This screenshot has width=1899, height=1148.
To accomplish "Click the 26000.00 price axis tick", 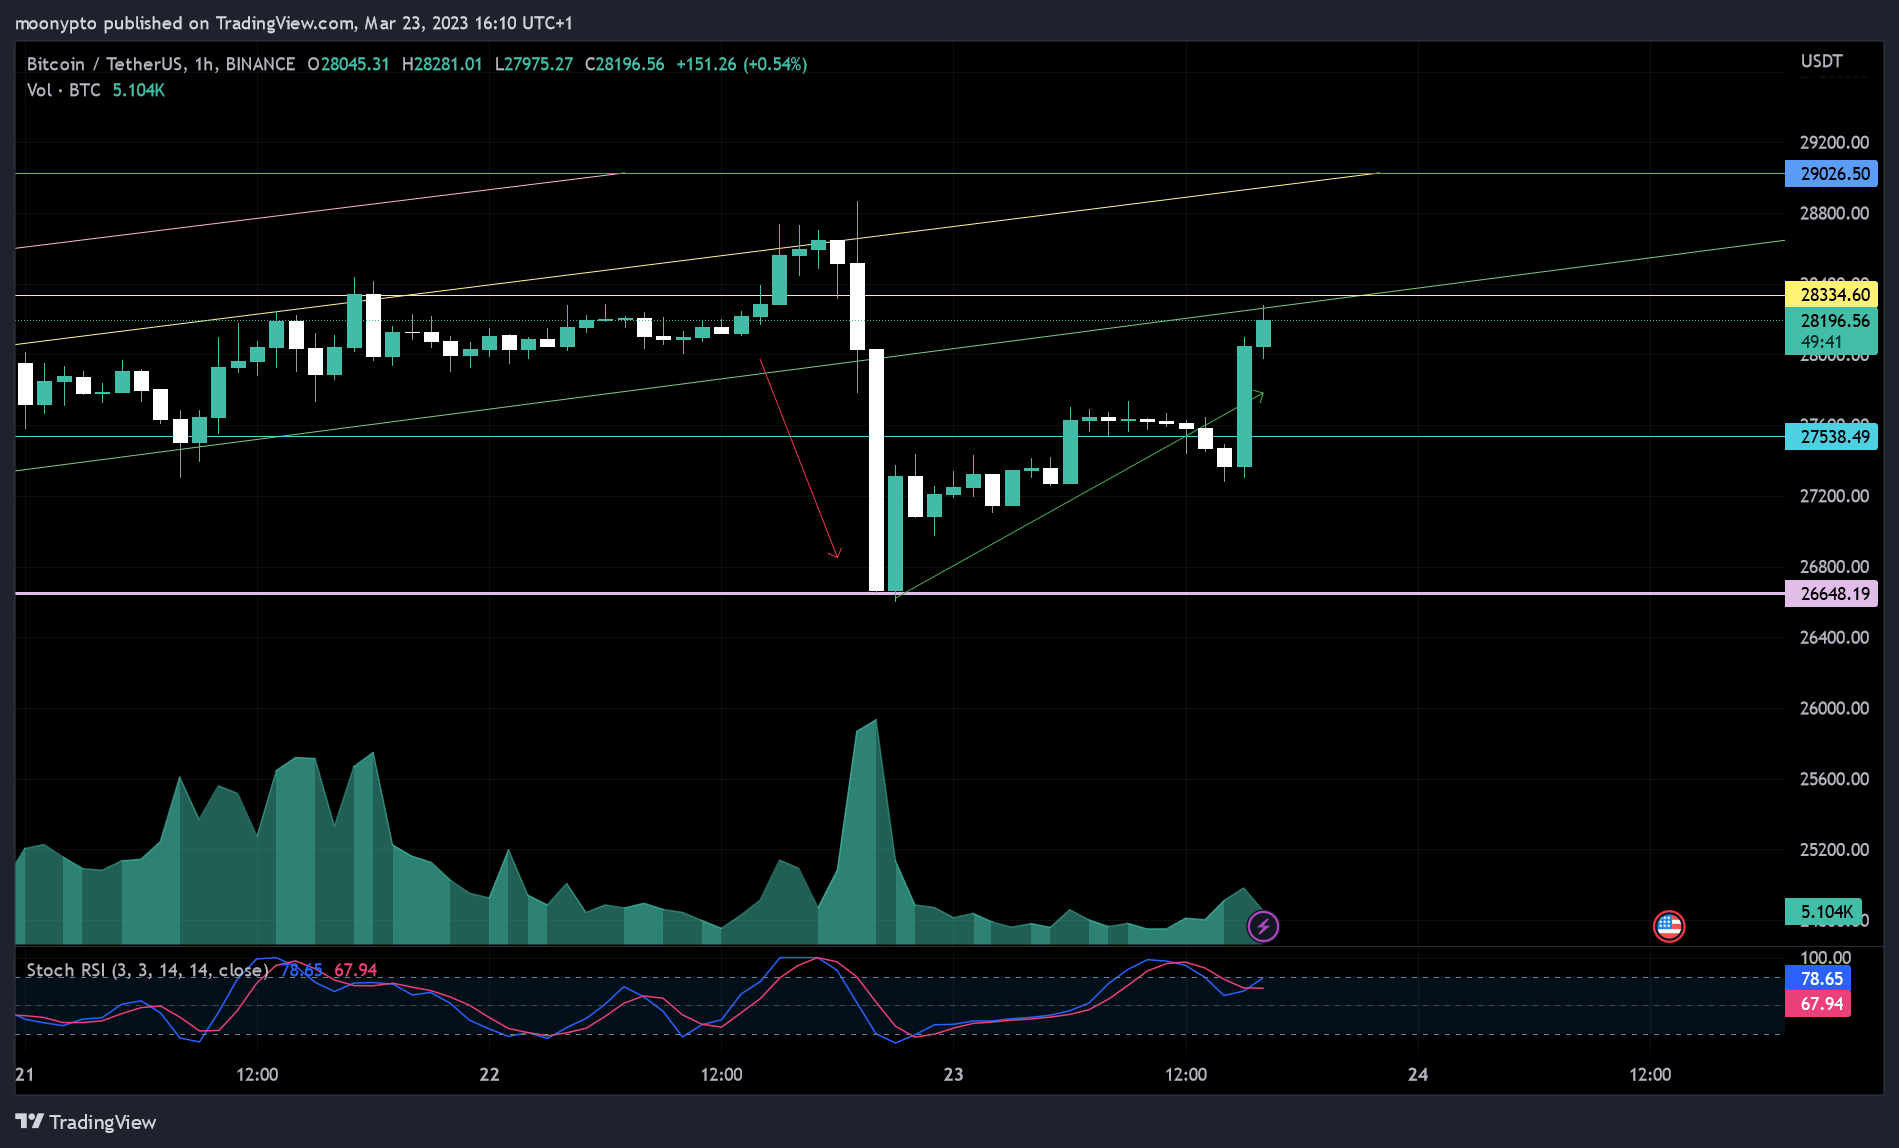I will tap(1834, 708).
